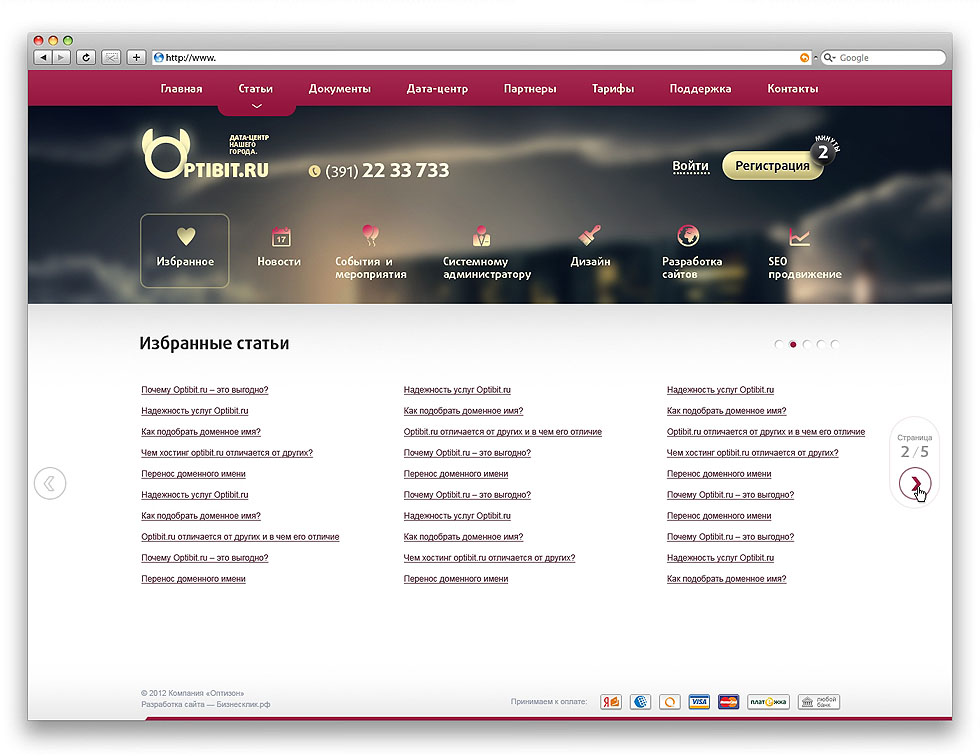This screenshot has width=980, height=756.
Task: Click the Регистрация button
Action: point(772,166)
